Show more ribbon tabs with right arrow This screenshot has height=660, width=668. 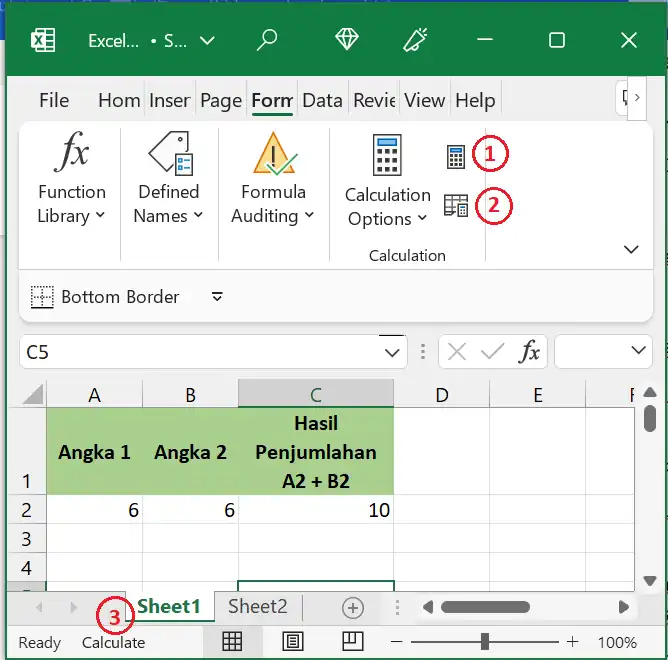point(637,98)
